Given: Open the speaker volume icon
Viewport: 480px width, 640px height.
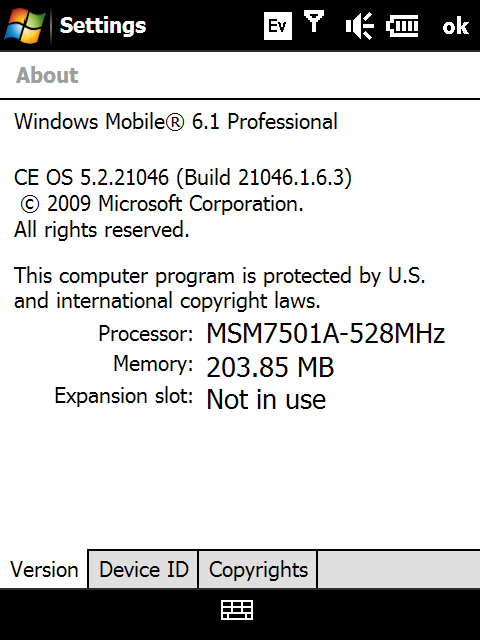Looking at the screenshot, I should click(x=359, y=26).
